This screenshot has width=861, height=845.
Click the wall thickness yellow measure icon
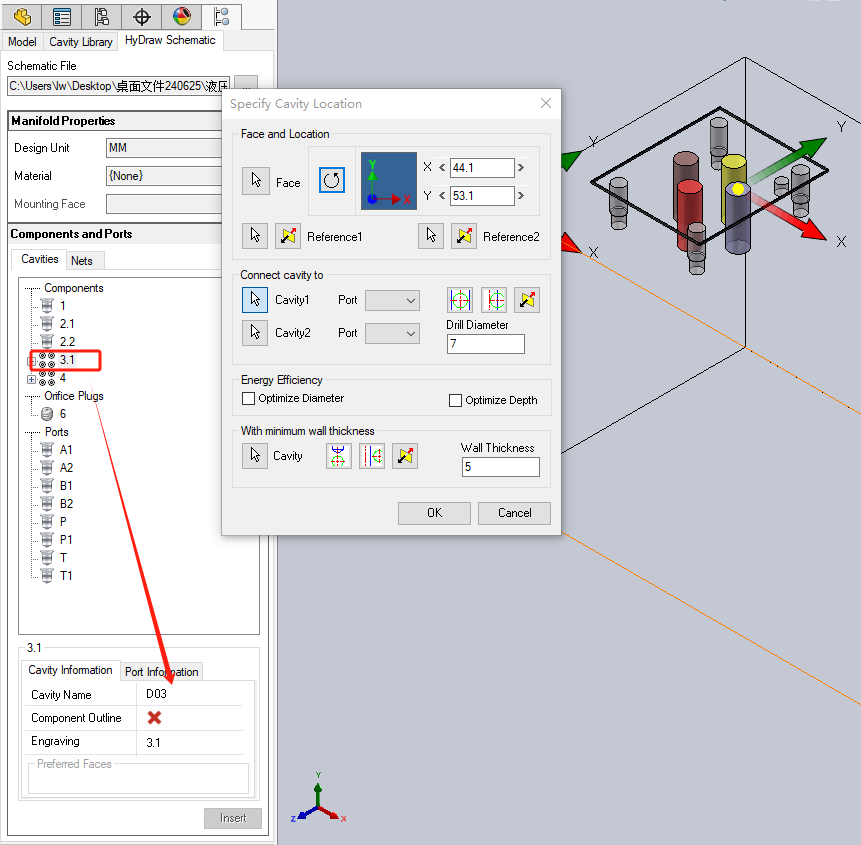click(405, 456)
